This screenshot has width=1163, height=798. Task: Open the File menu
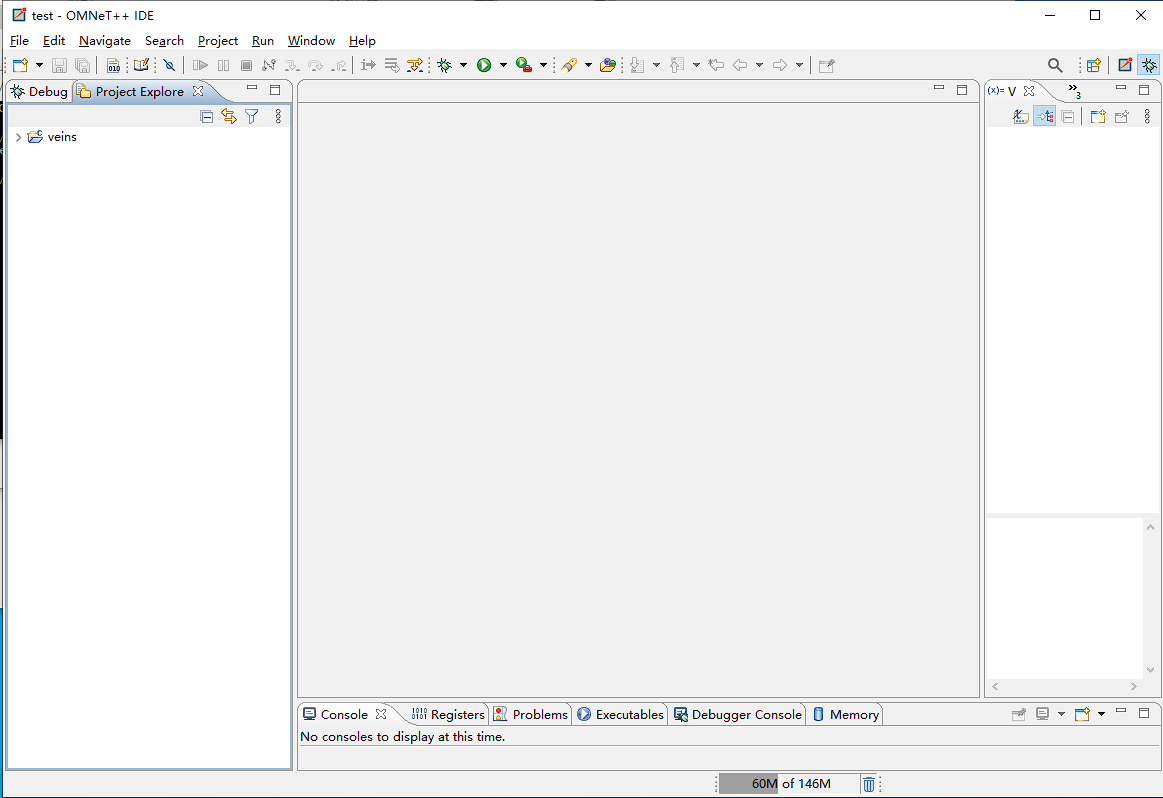19,41
